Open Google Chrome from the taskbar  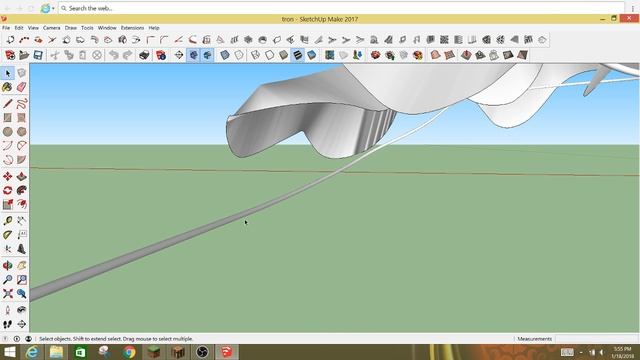pyautogui.click(x=129, y=352)
